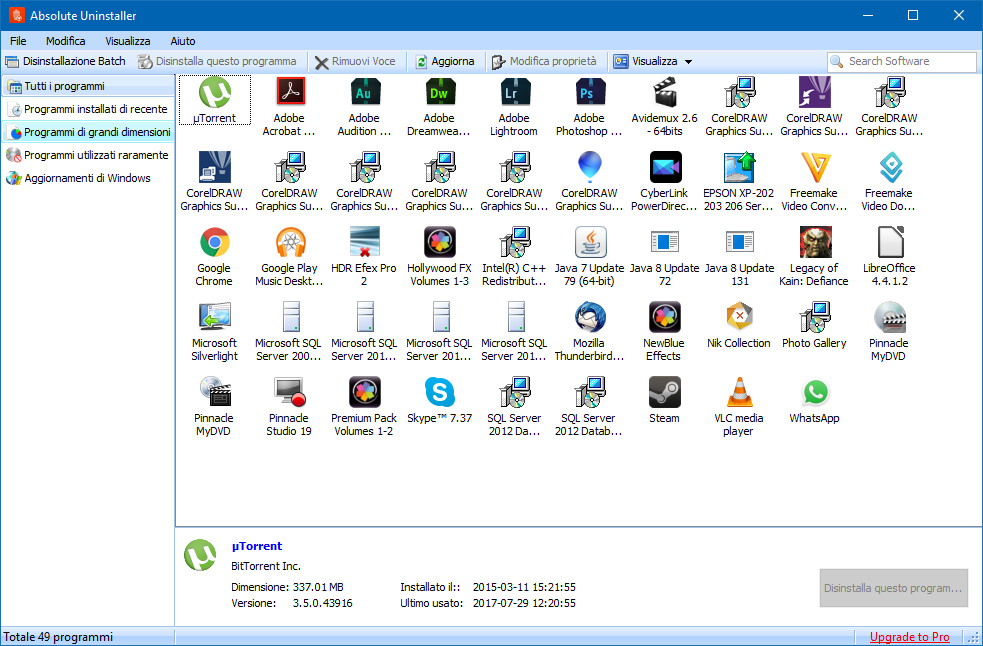Screen dimensions: 983x646
Task: Click the VLC media player icon
Action: (x=739, y=392)
